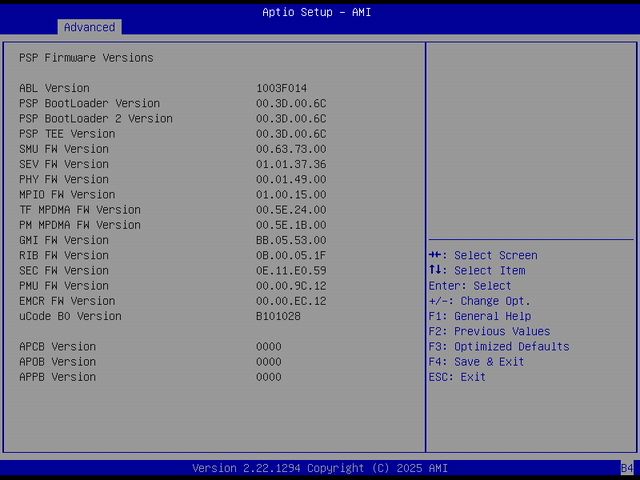Click SEC FW value 0E.11.E0.59
The height and width of the screenshot is (480, 640).
pyautogui.click(x=291, y=271)
